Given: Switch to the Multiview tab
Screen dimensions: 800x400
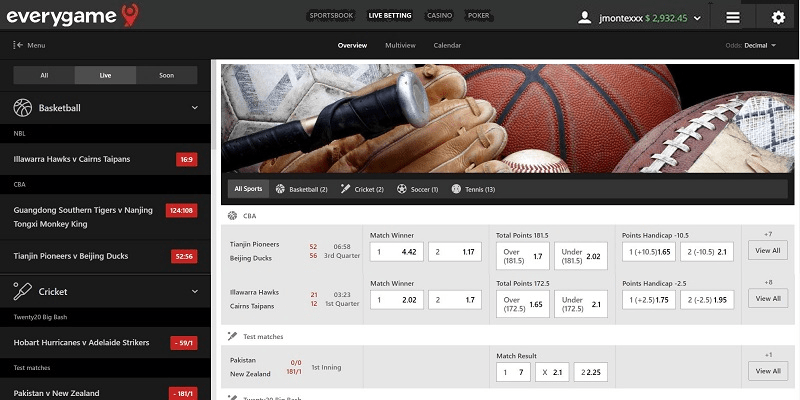Looking at the screenshot, I should tap(401, 45).
